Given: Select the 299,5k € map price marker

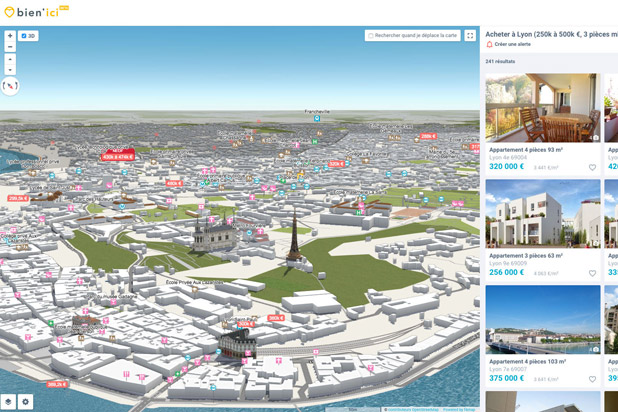Looking at the screenshot, I should (x=18, y=198).
